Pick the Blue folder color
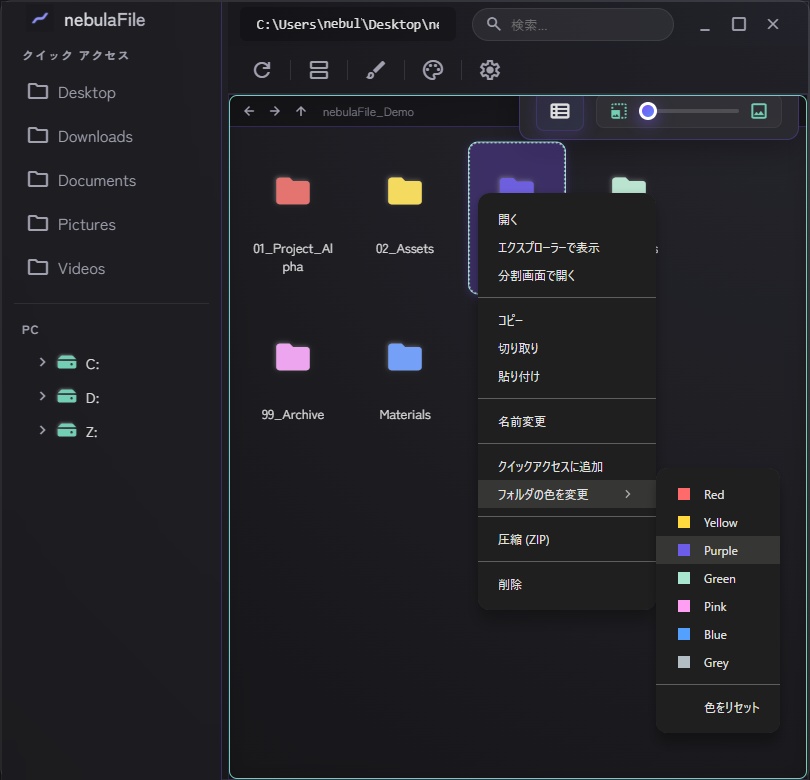Image resolution: width=810 pixels, height=780 pixels. (x=718, y=634)
